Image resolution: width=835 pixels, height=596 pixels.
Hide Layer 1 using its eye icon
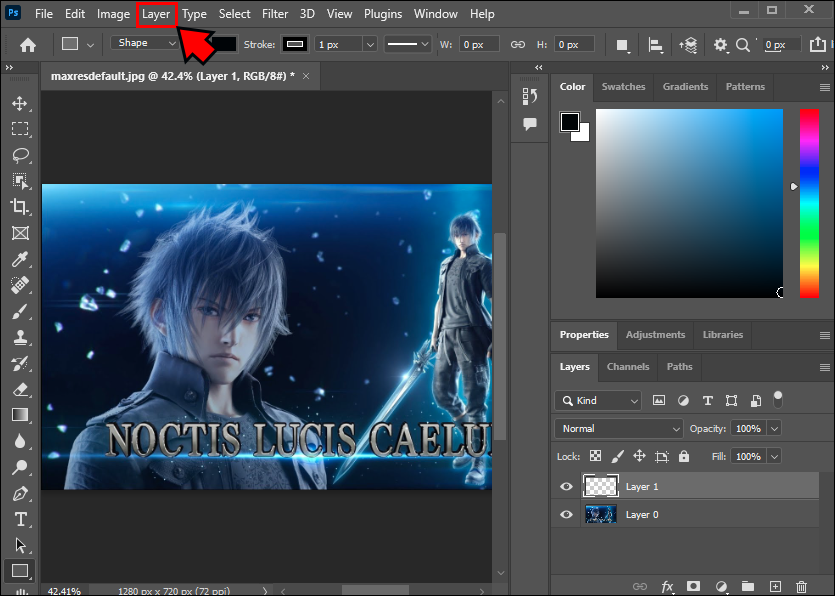(567, 487)
